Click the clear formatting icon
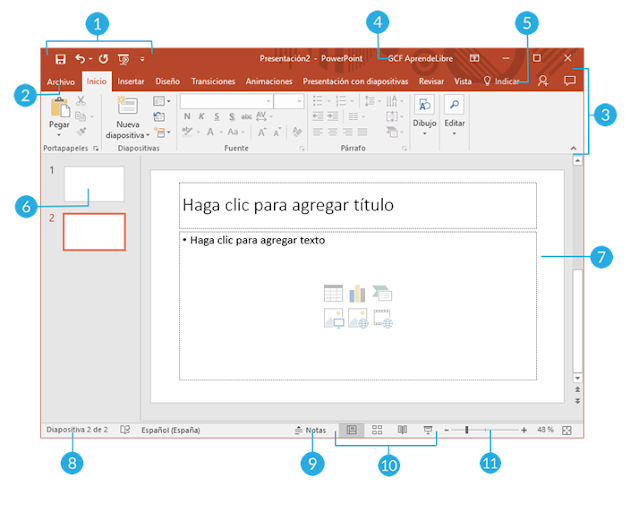The width and height of the screenshot is (639, 512). point(297,132)
